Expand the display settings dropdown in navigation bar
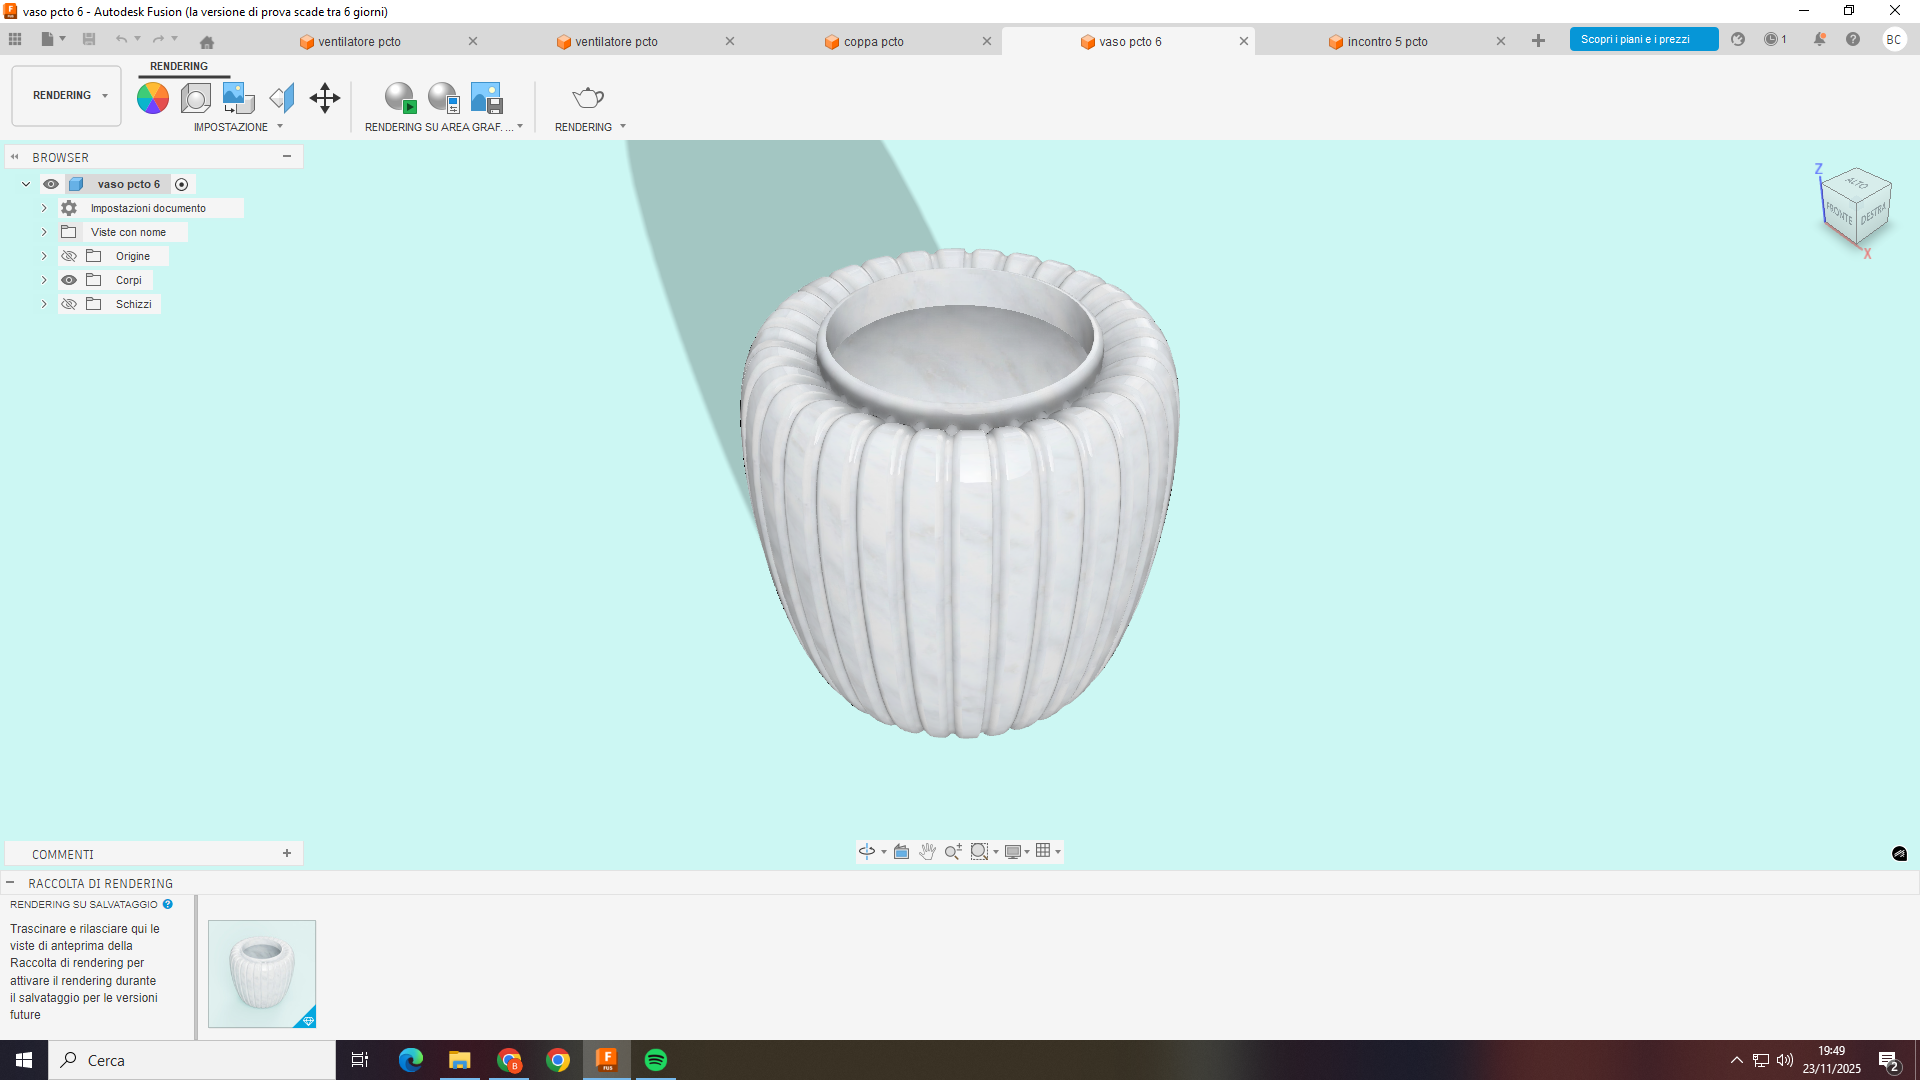The width and height of the screenshot is (1920, 1080). pos(1026,851)
